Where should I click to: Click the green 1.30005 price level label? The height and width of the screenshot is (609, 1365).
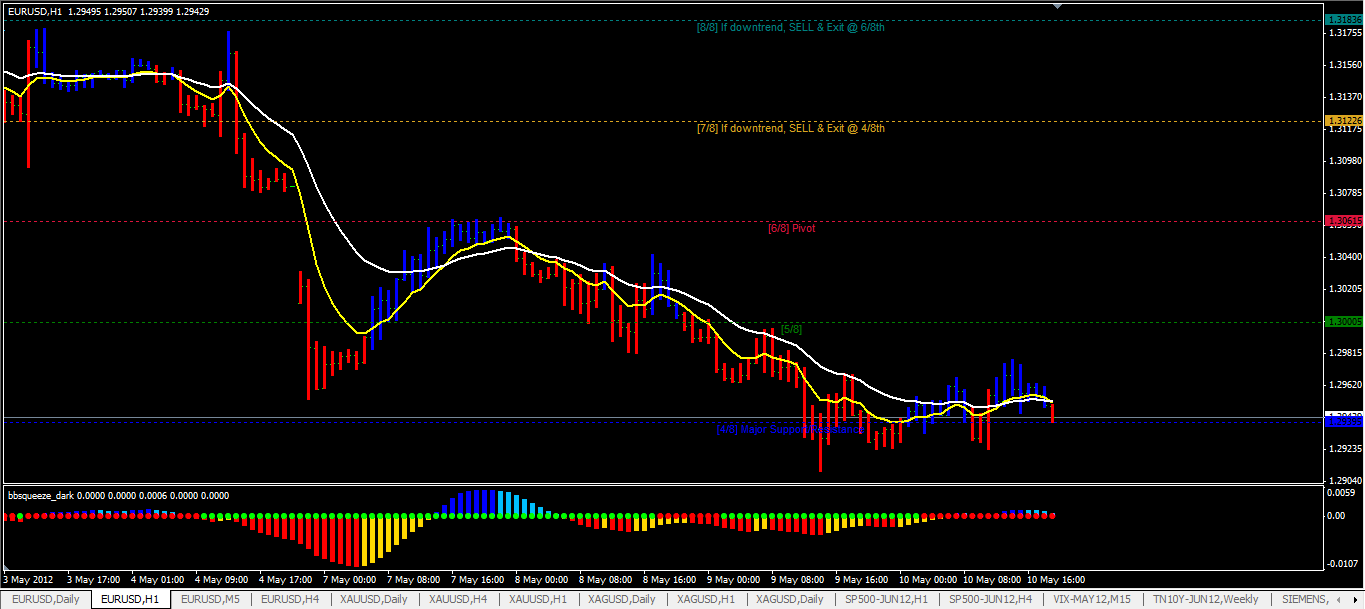(x=1342, y=322)
